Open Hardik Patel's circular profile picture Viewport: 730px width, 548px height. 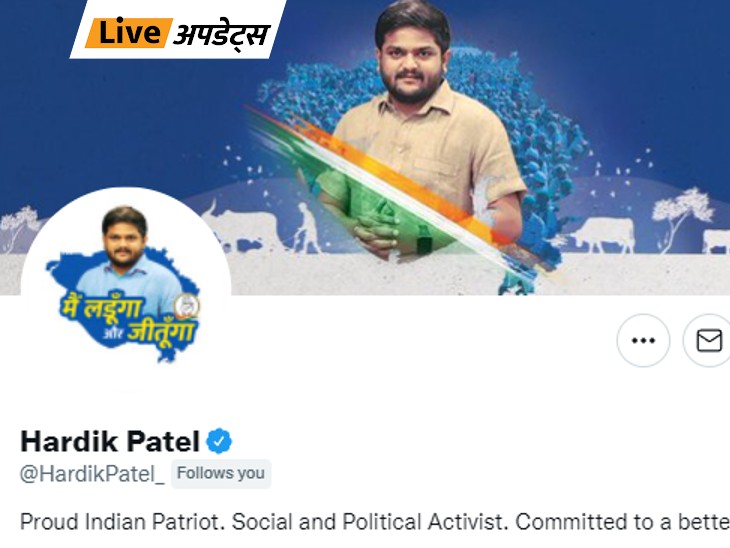[126, 287]
